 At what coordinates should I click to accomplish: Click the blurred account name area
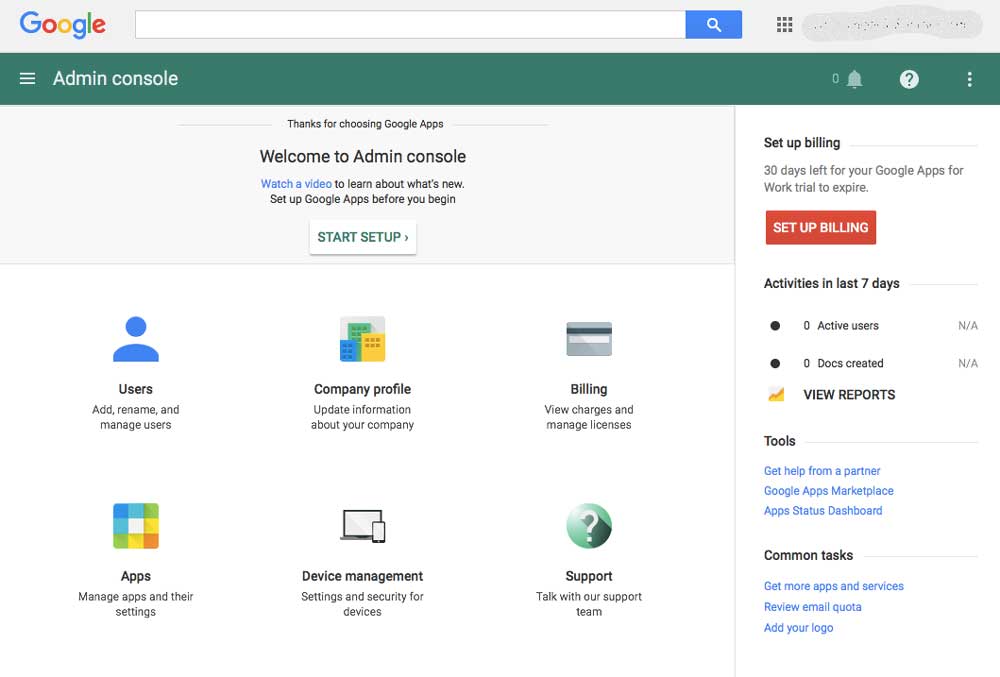click(x=892, y=25)
